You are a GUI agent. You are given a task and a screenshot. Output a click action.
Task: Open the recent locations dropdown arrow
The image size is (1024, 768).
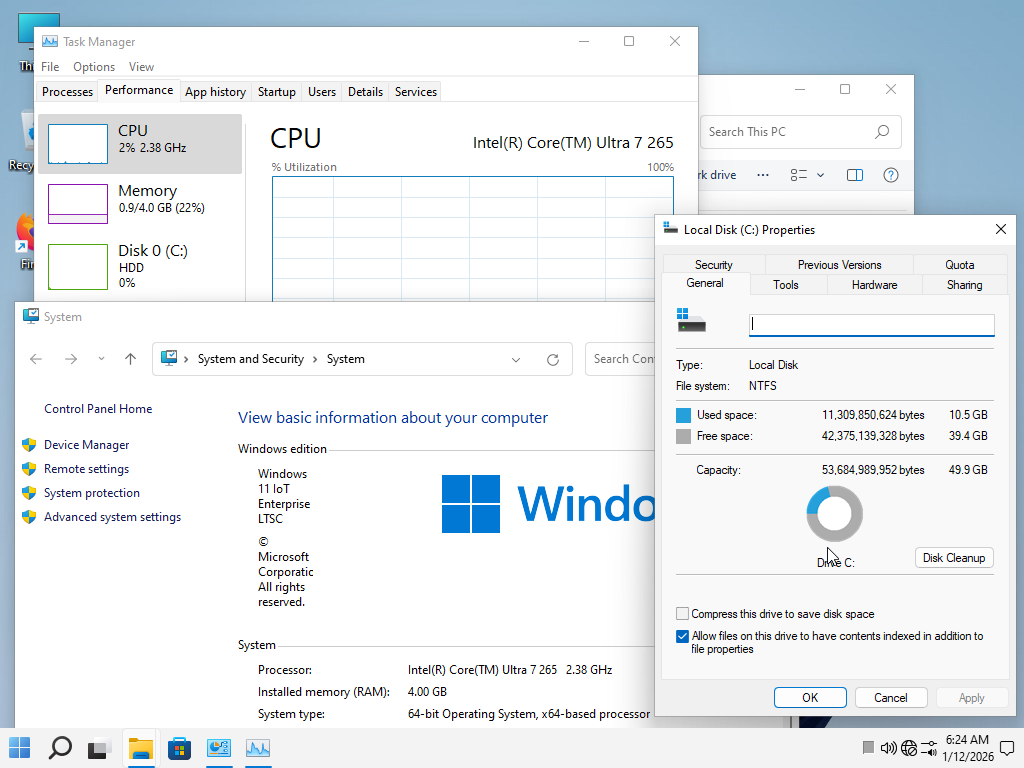tap(101, 359)
